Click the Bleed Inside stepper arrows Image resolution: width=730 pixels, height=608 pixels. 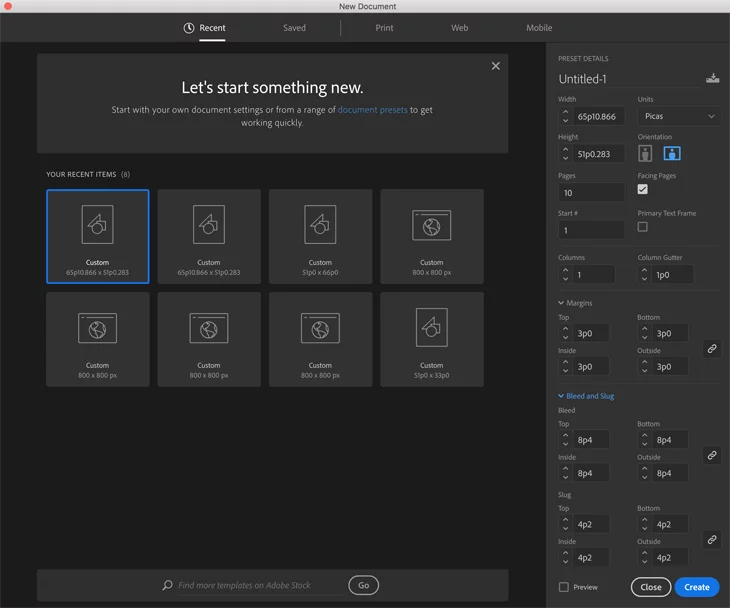pos(565,473)
